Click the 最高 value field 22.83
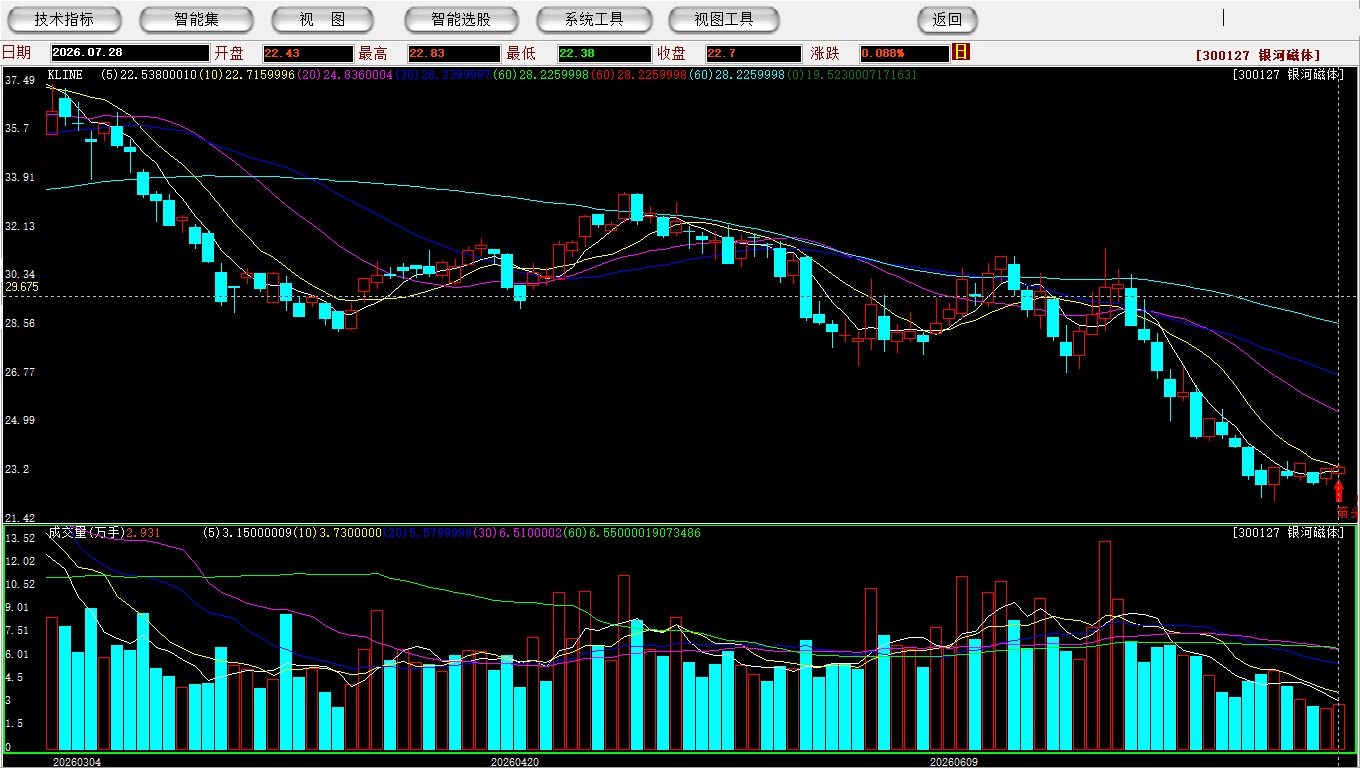This screenshot has width=1360, height=768. coord(454,53)
